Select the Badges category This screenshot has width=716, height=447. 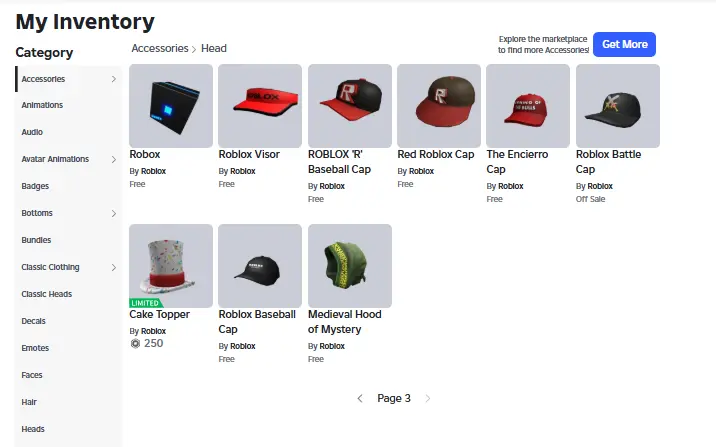click(x=35, y=186)
